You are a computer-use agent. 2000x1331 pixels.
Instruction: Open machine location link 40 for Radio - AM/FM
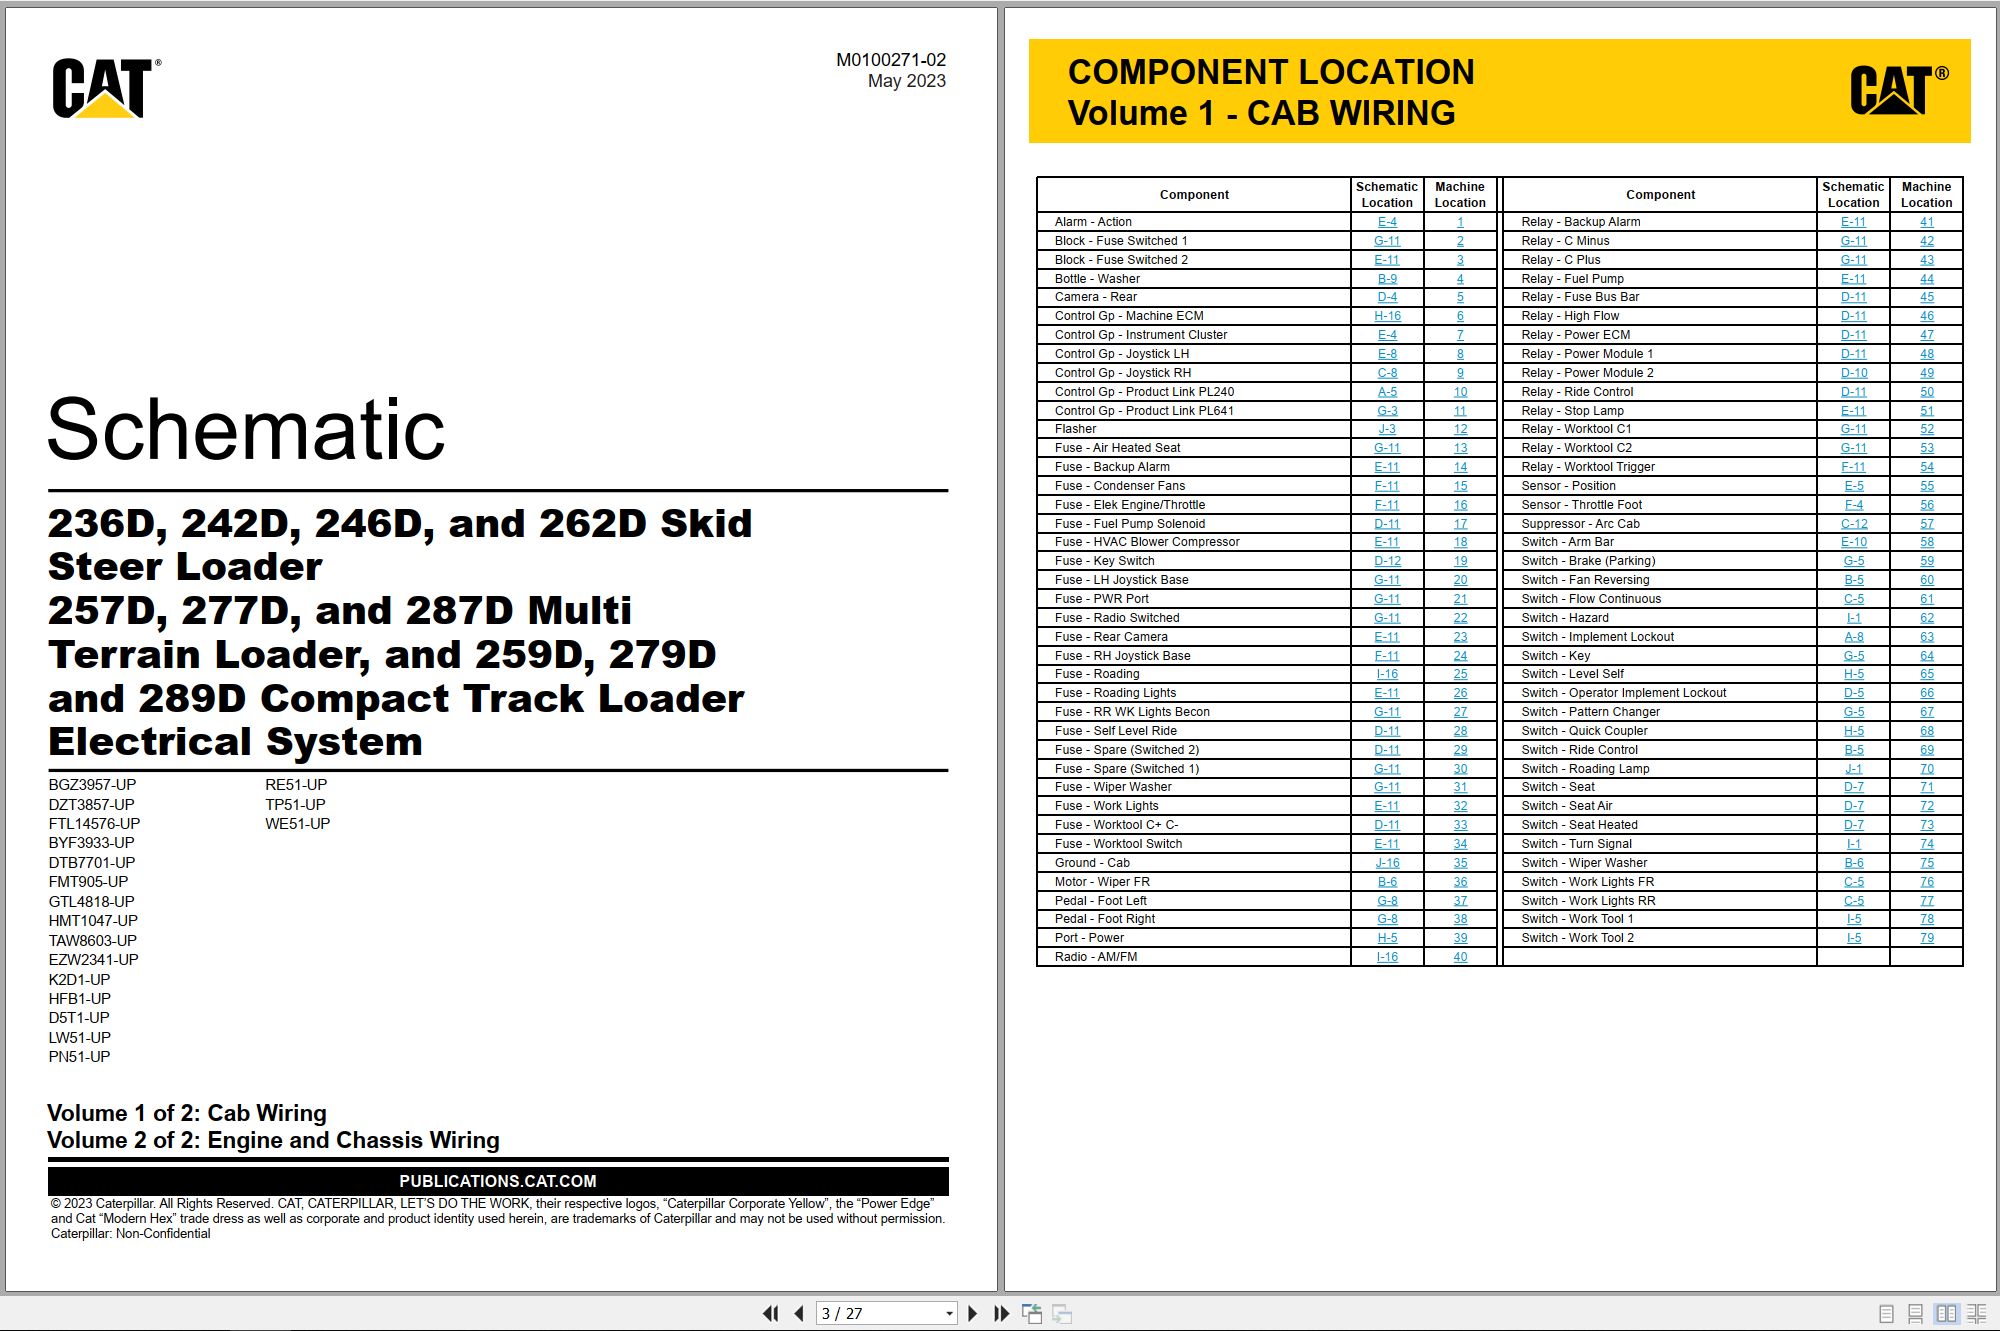[x=1460, y=957]
